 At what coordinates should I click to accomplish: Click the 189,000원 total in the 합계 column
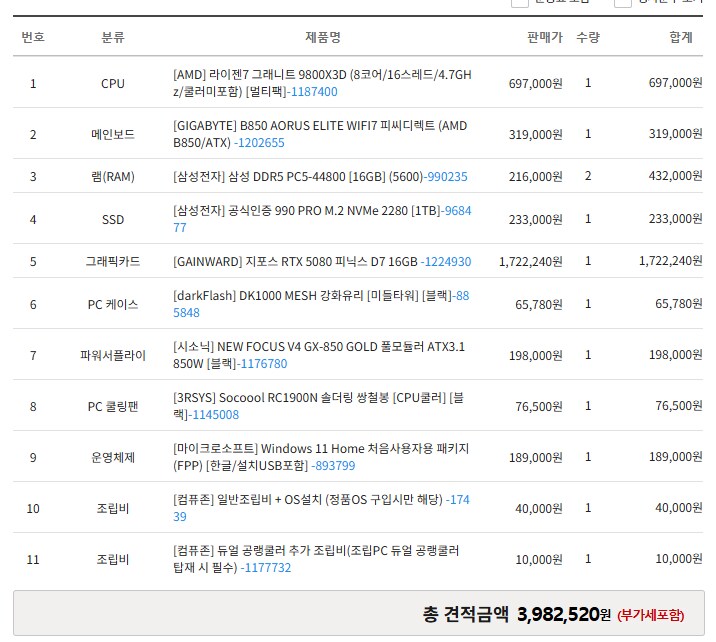(x=675, y=457)
